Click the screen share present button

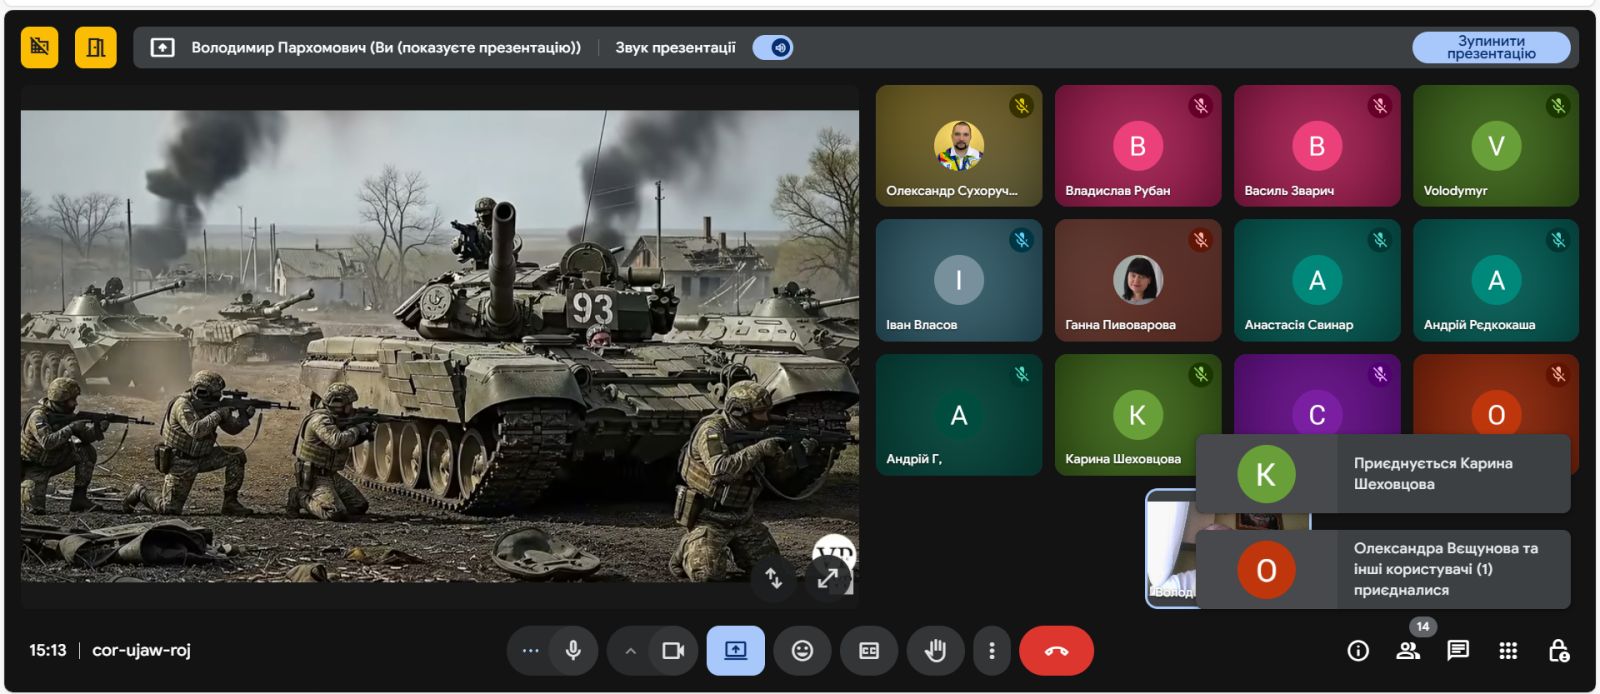[x=736, y=651]
